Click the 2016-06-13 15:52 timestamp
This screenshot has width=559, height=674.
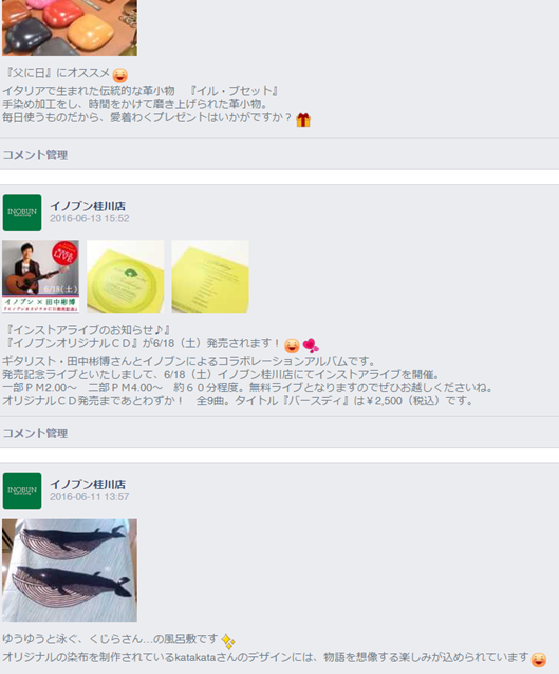click(89, 218)
